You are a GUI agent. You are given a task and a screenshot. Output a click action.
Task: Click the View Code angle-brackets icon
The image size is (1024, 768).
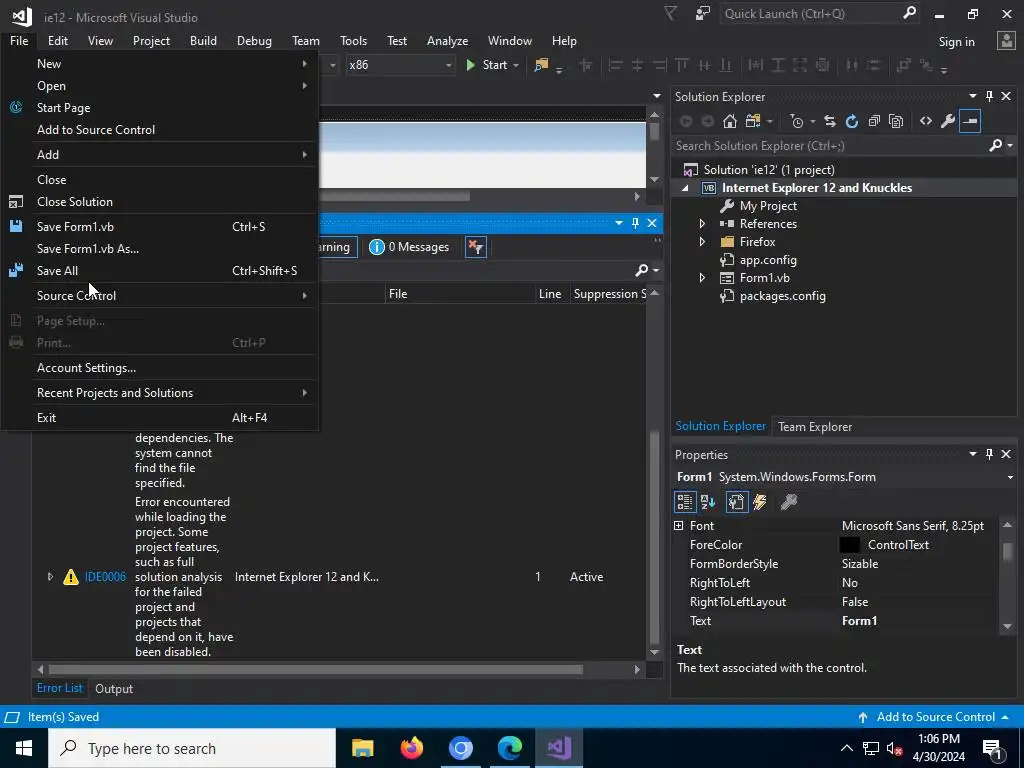[x=925, y=121]
